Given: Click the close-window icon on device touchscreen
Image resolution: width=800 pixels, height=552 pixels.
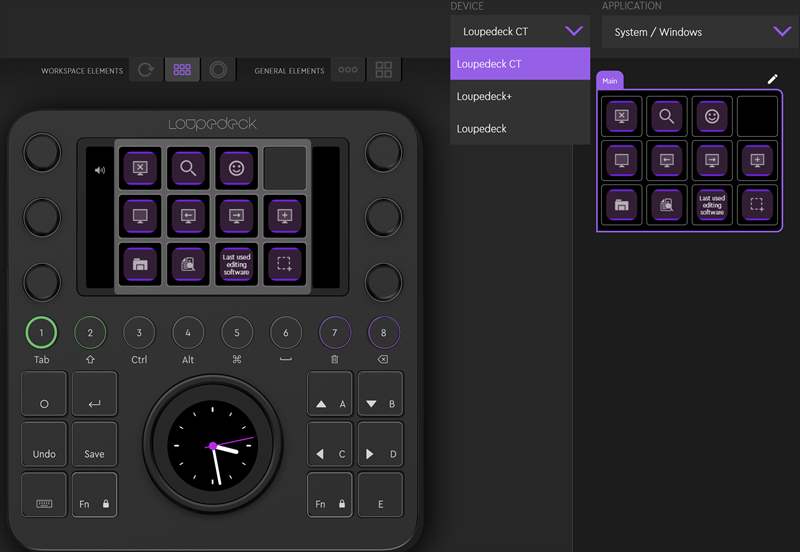Looking at the screenshot, I should tap(140, 168).
